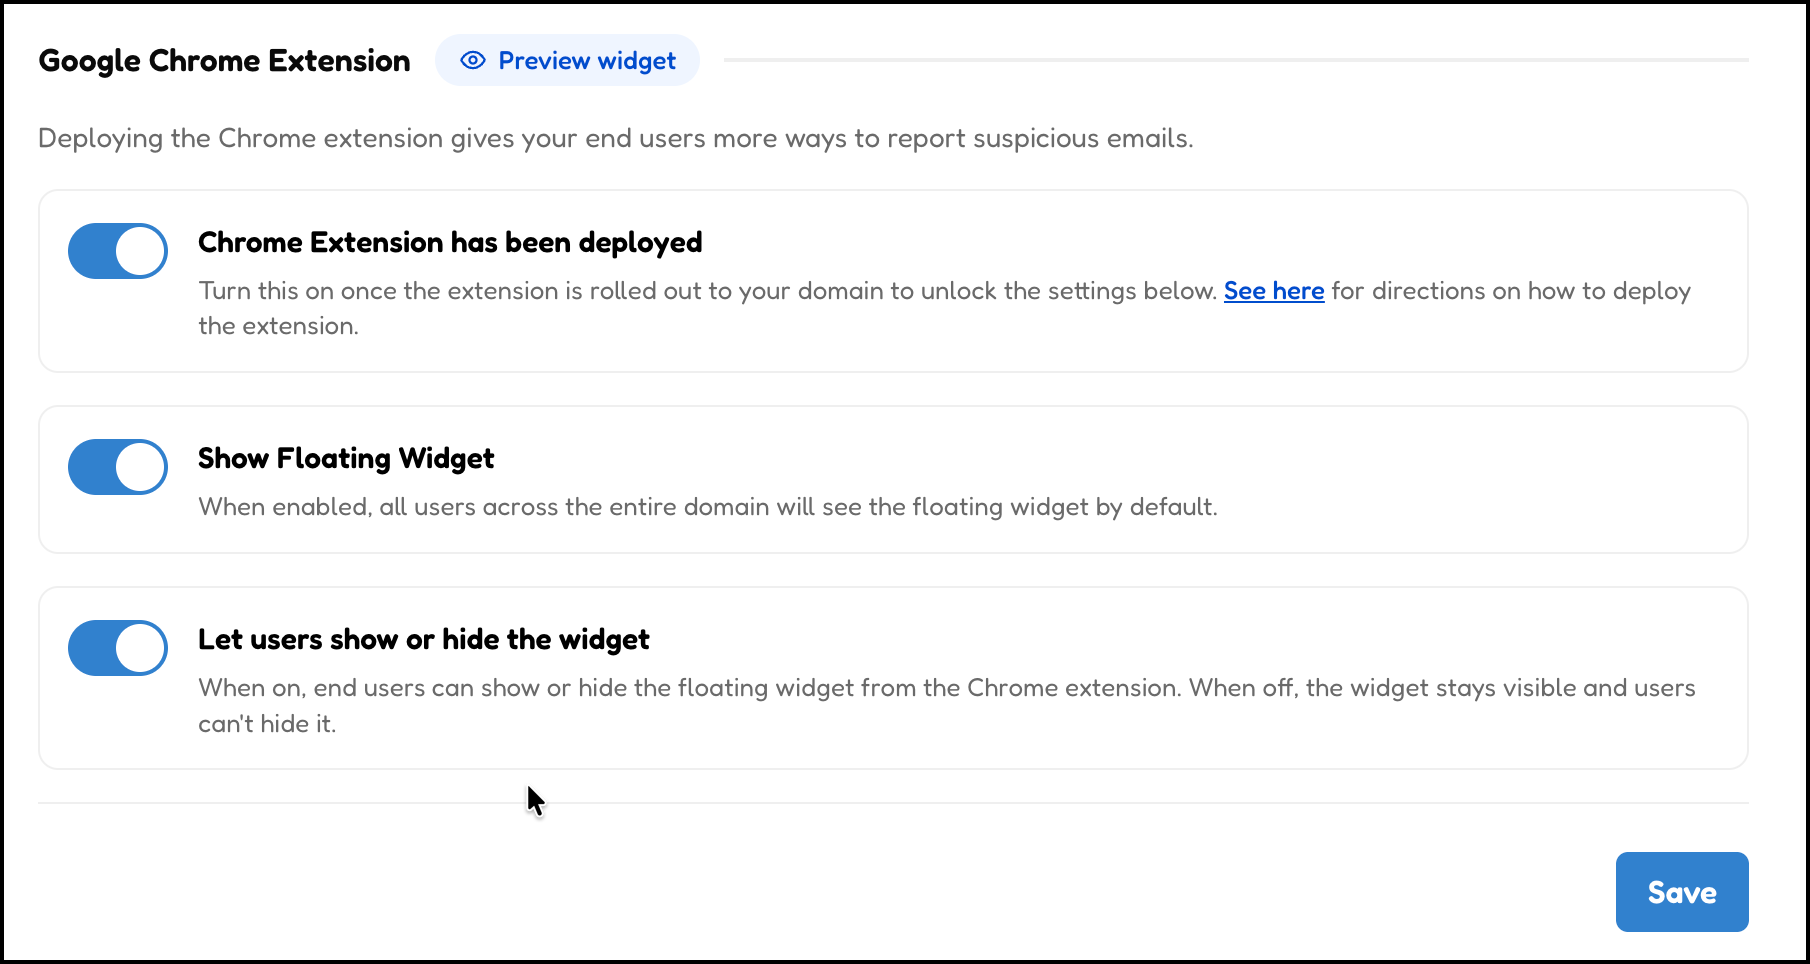Click the text for directions on how to deploy
The height and width of the screenshot is (964, 1810).
point(1511,291)
